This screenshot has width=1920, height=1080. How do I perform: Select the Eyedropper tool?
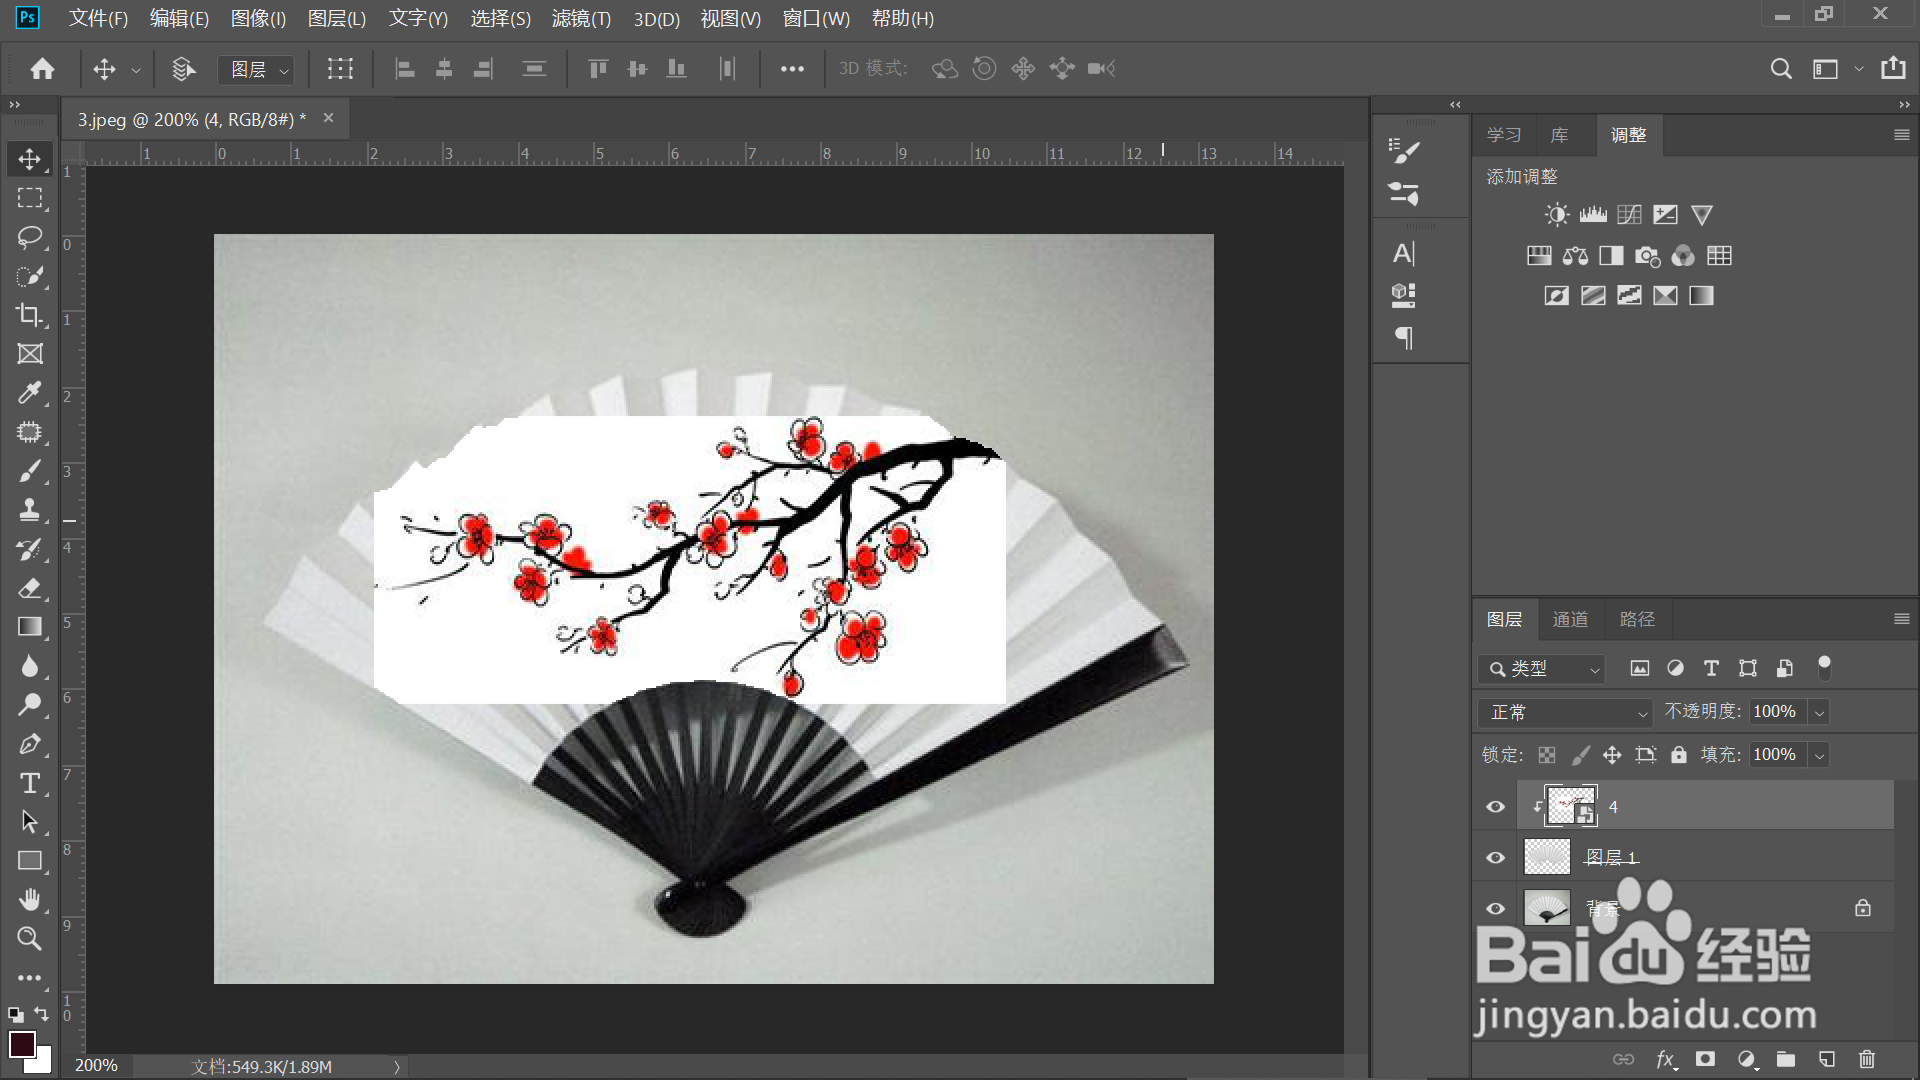coord(29,393)
